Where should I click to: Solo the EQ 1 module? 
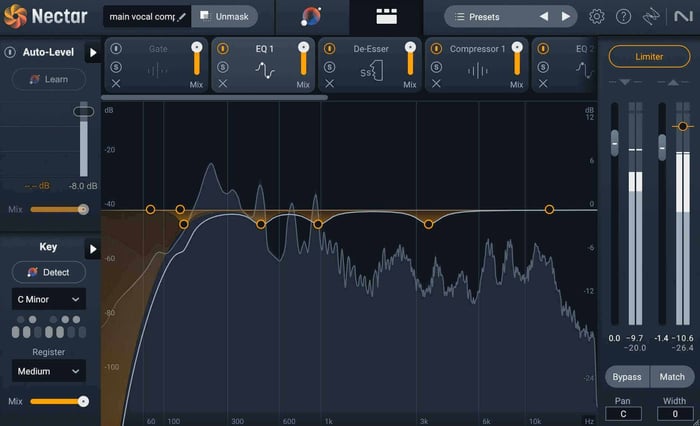click(x=223, y=67)
